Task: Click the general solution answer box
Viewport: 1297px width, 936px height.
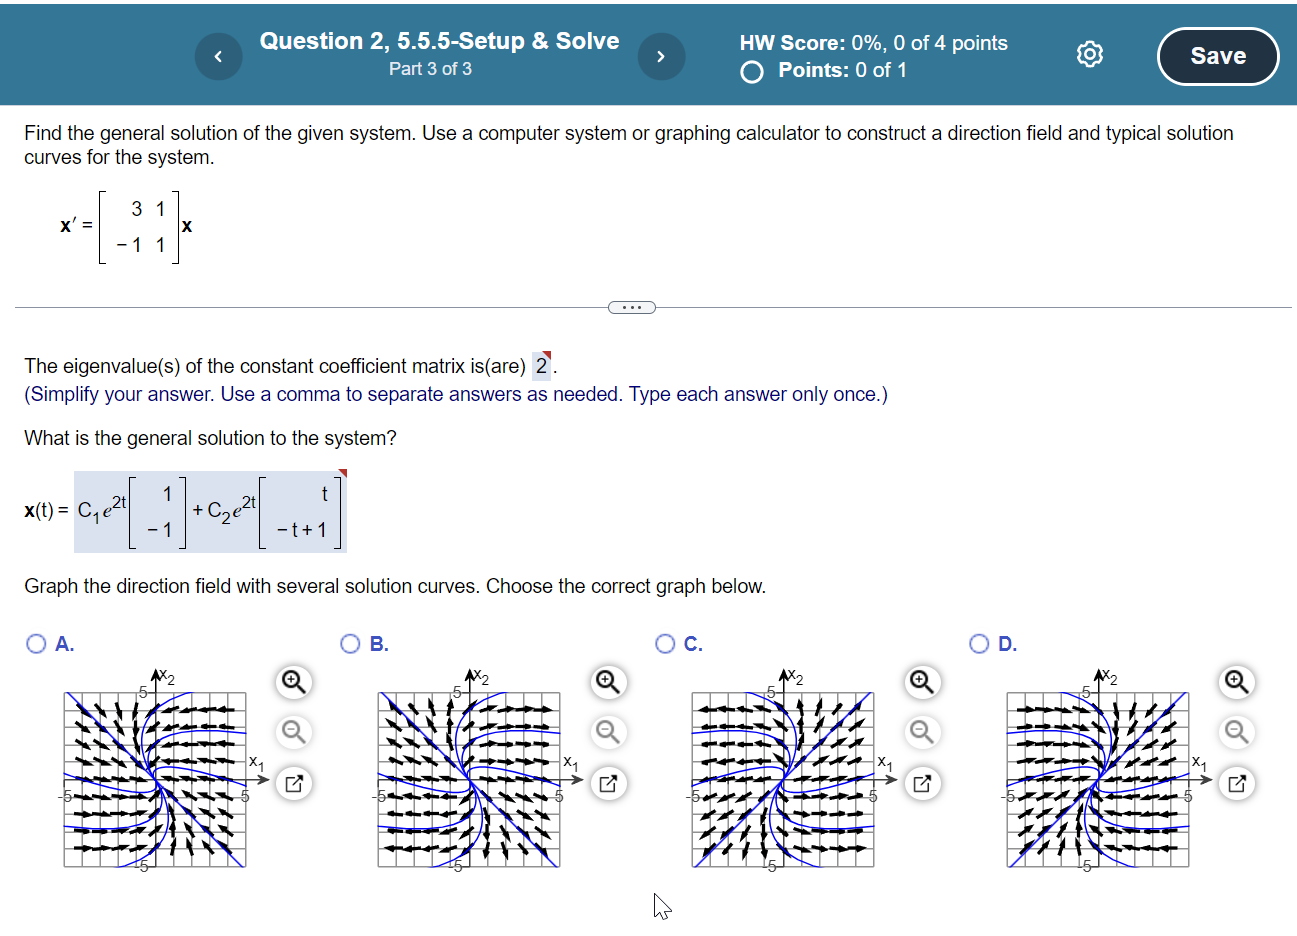Action: pos(210,510)
